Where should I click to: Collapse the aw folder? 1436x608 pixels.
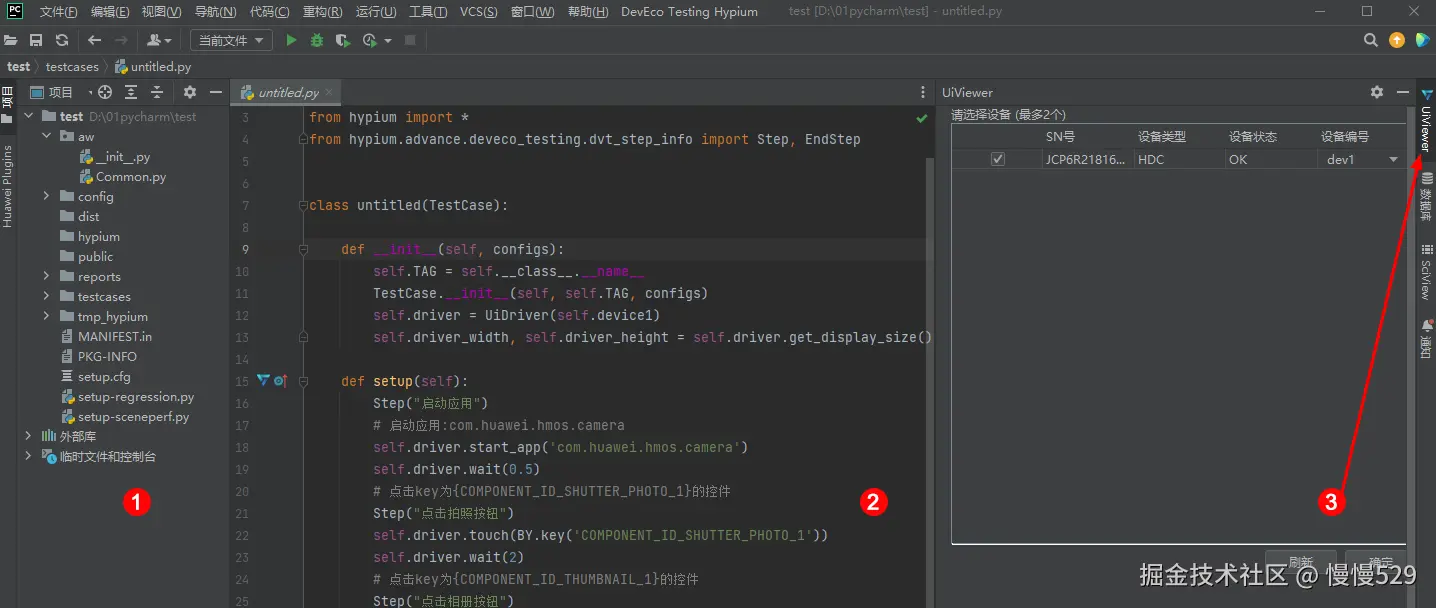point(47,136)
